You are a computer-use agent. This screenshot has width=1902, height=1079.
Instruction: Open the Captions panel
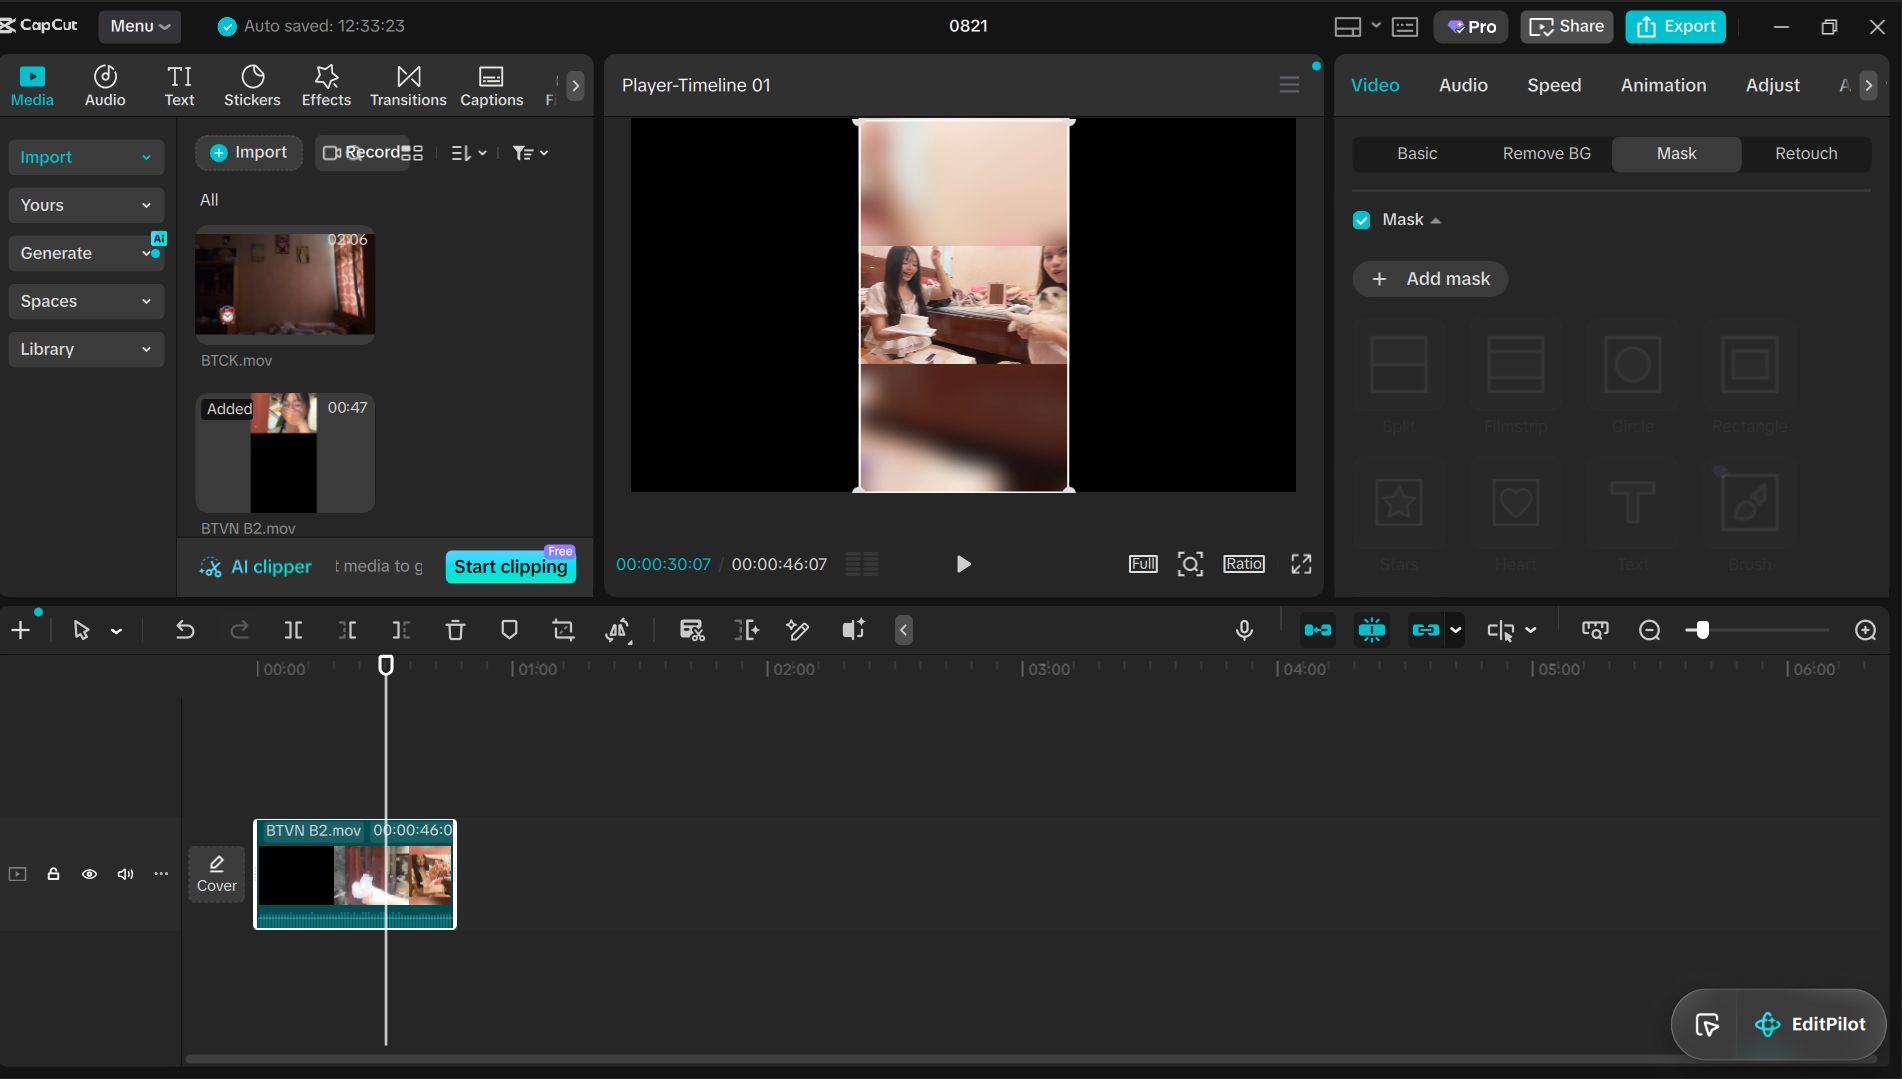click(491, 85)
